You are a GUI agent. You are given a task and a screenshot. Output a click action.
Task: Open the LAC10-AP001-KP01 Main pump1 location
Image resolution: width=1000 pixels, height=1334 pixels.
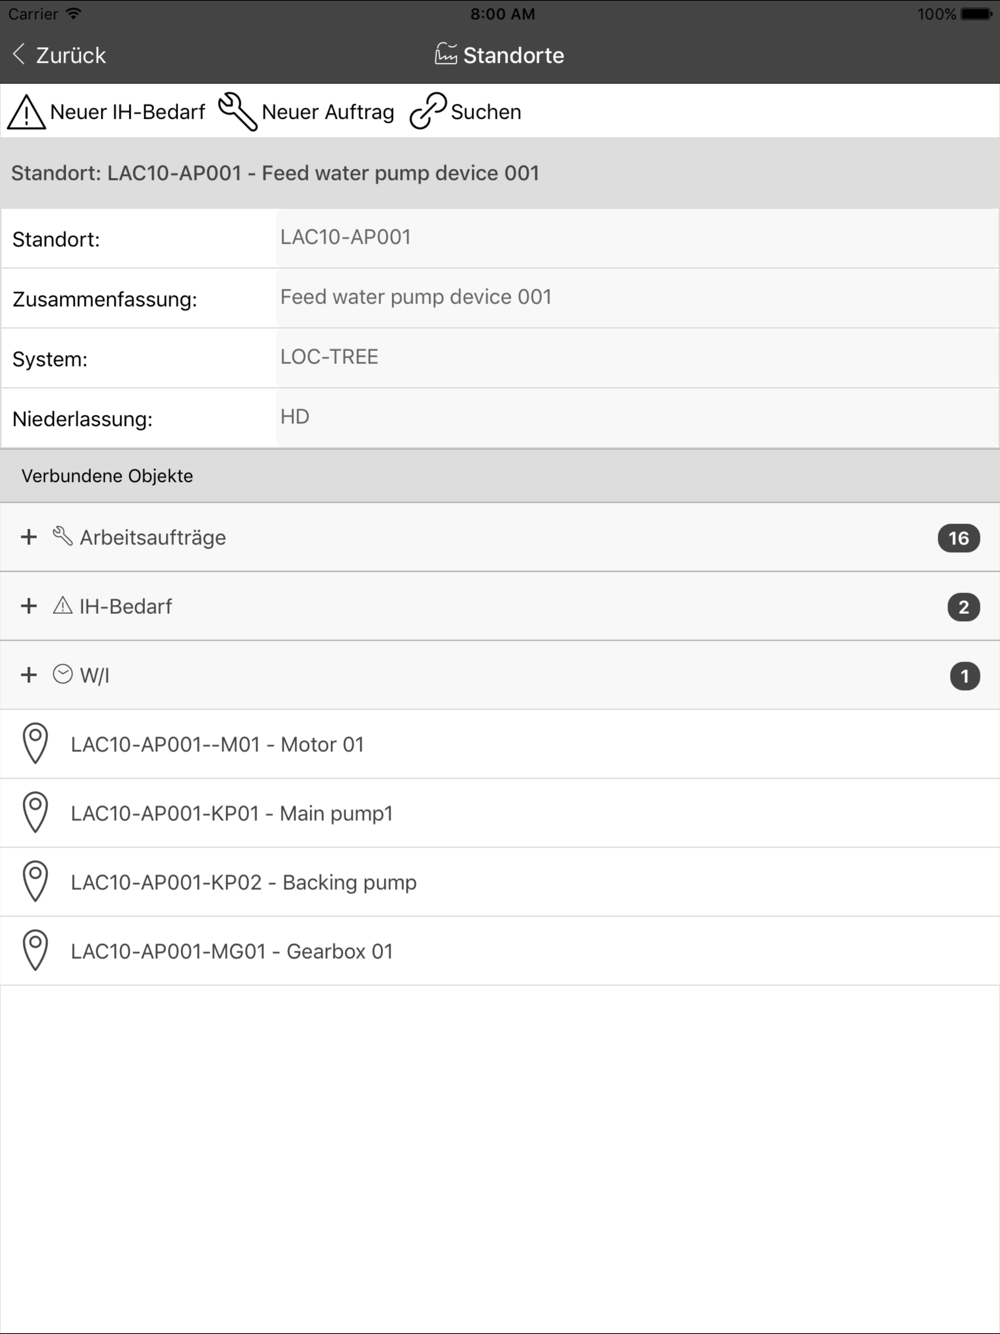point(500,813)
